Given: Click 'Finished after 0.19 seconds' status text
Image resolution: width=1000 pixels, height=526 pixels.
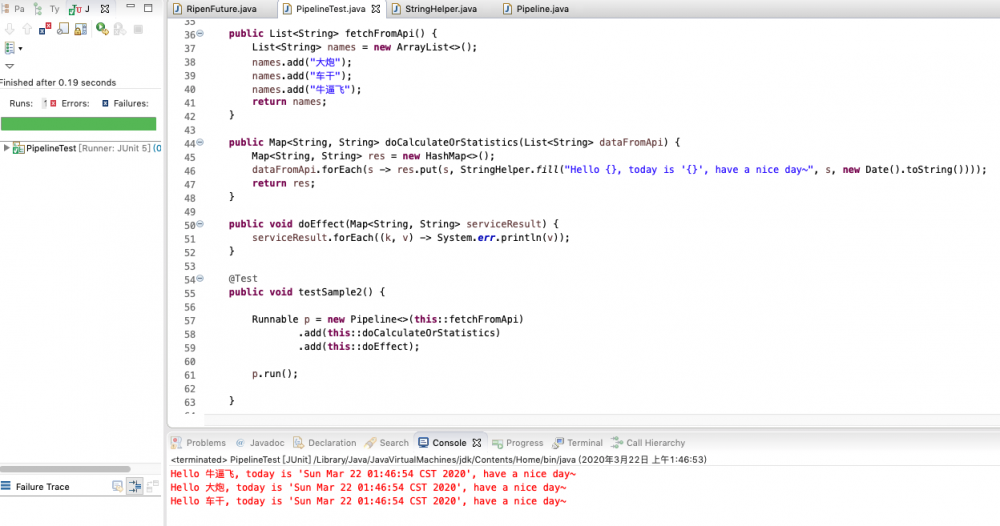Looking at the screenshot, I should [x=58, y=82].
